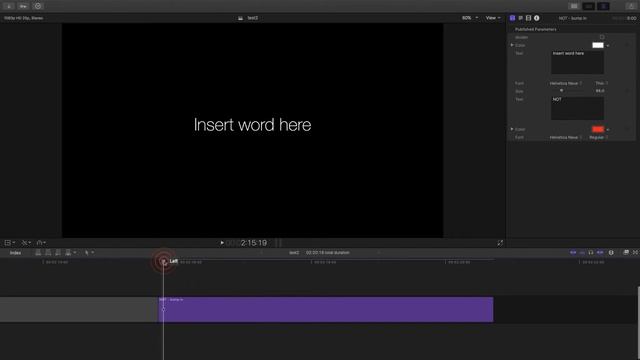Open the retime tools popup

[26, 243]
